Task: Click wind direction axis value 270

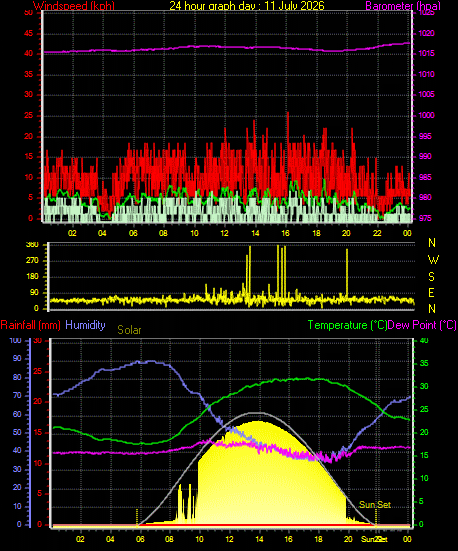Action: (x=32, y=261)
